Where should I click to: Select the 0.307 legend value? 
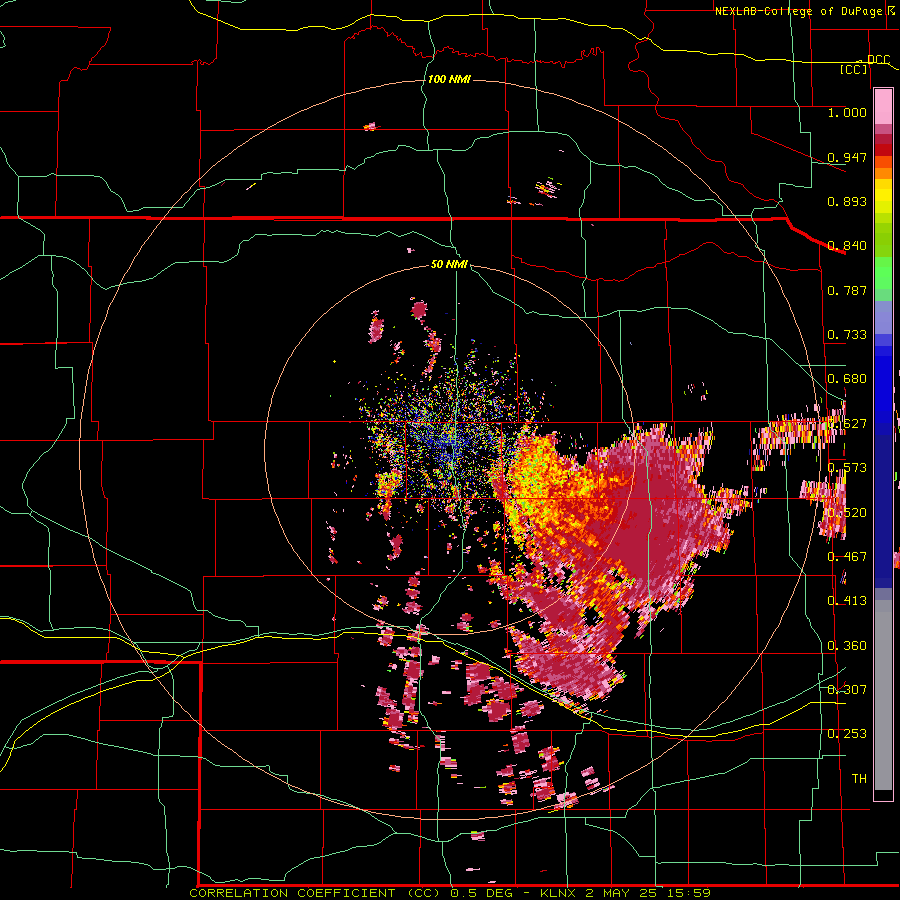click(847, 689)
